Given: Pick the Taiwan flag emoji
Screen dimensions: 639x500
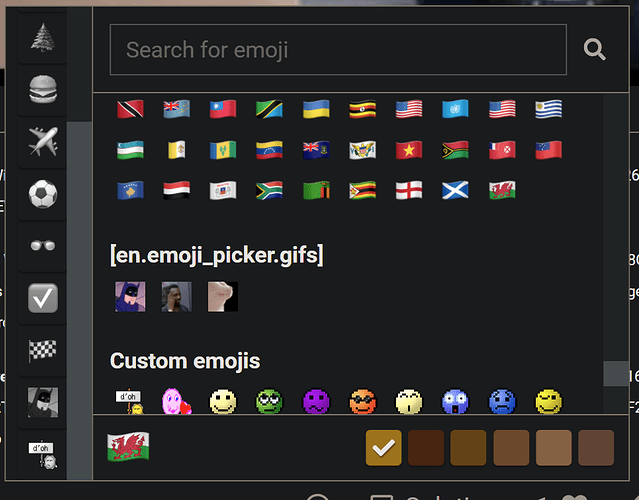Looking at the screenshot, I should 223,109.
